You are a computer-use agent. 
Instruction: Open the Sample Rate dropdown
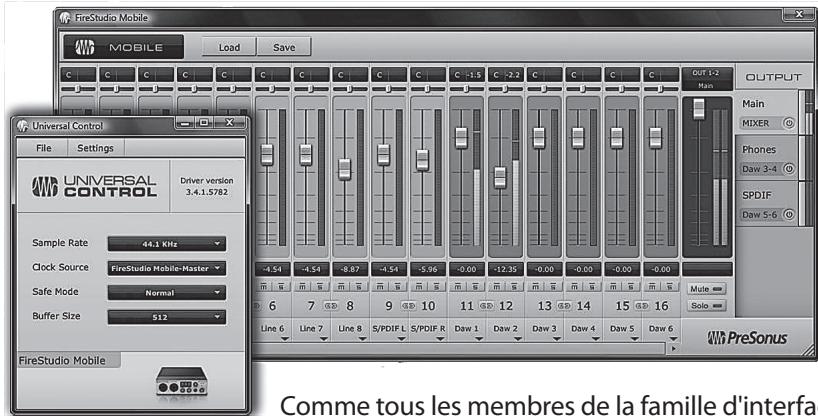coord(166,244)
